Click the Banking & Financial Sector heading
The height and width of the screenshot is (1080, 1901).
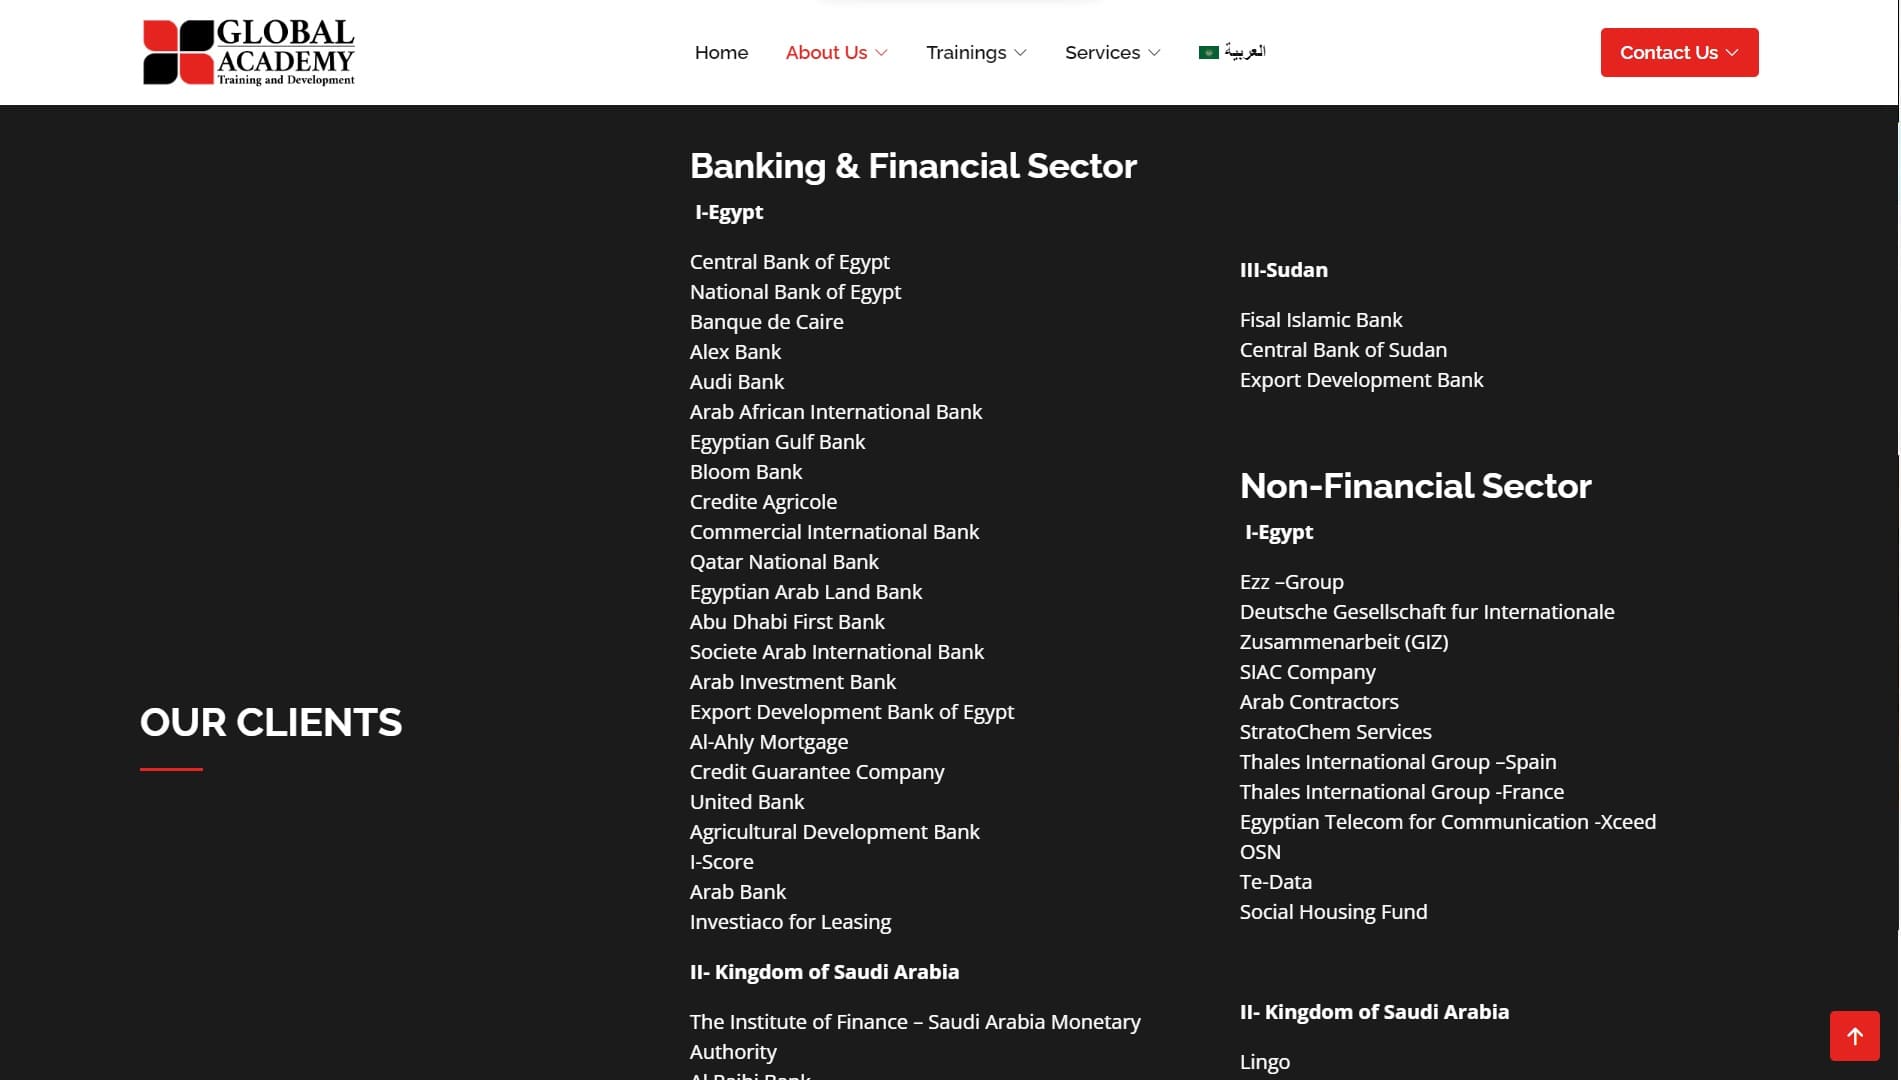[913, 166]
